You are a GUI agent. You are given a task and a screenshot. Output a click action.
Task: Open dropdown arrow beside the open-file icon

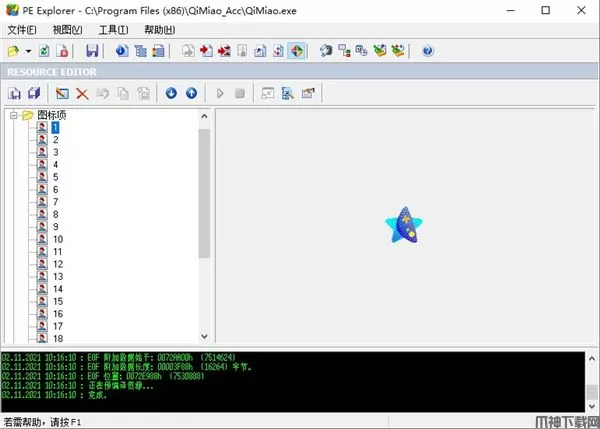[x=28, y=50]
